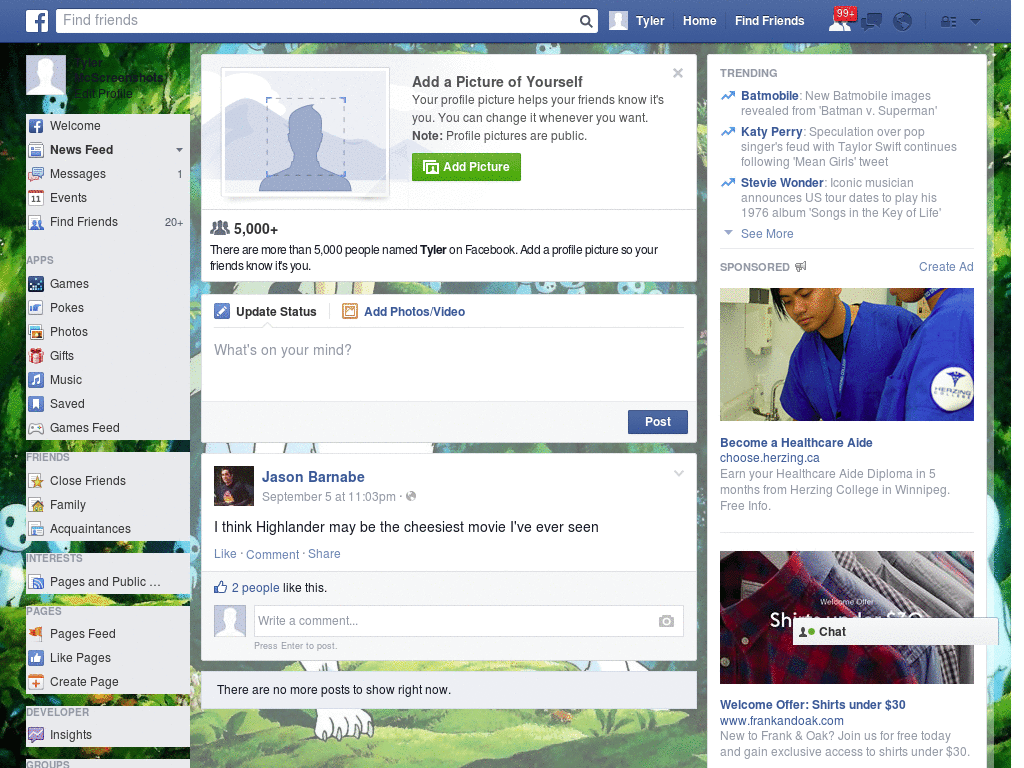Open the 5,000+ friends count icon
This screenshot has height=768, width=1024.
219,228
